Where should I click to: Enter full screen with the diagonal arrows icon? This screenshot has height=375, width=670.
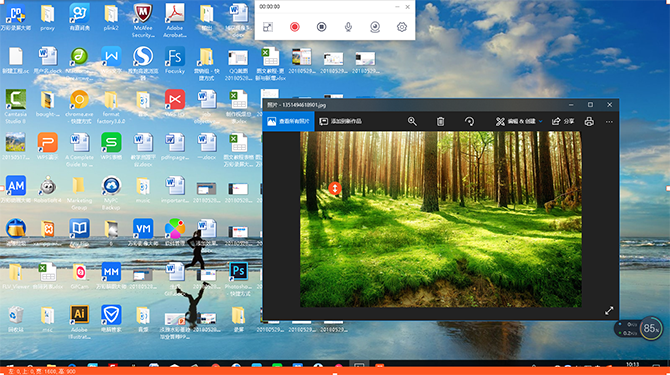(x=609, y=311)
